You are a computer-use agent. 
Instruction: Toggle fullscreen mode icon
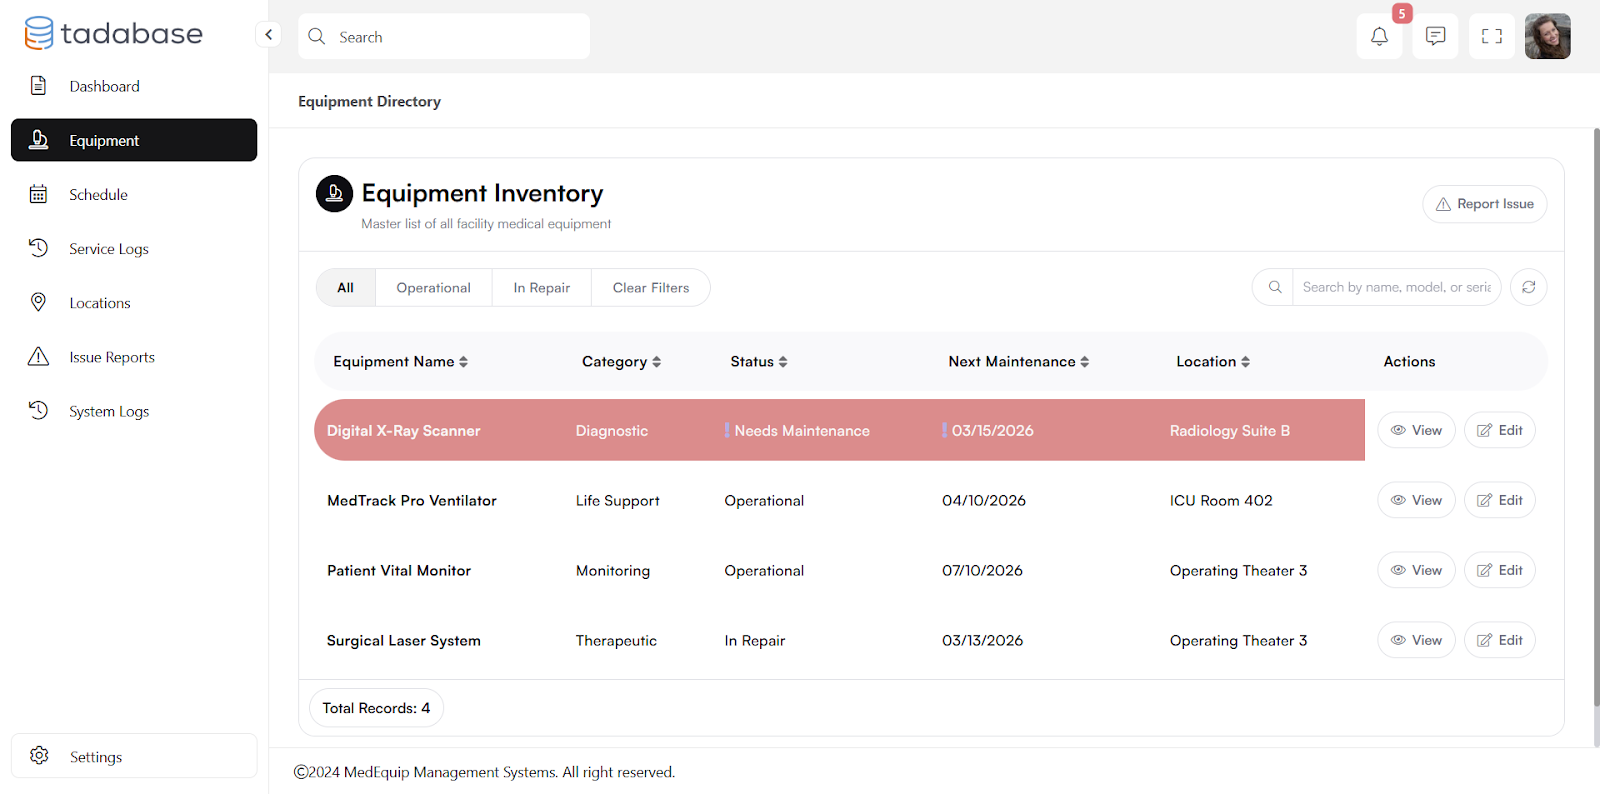[1491, 37]
